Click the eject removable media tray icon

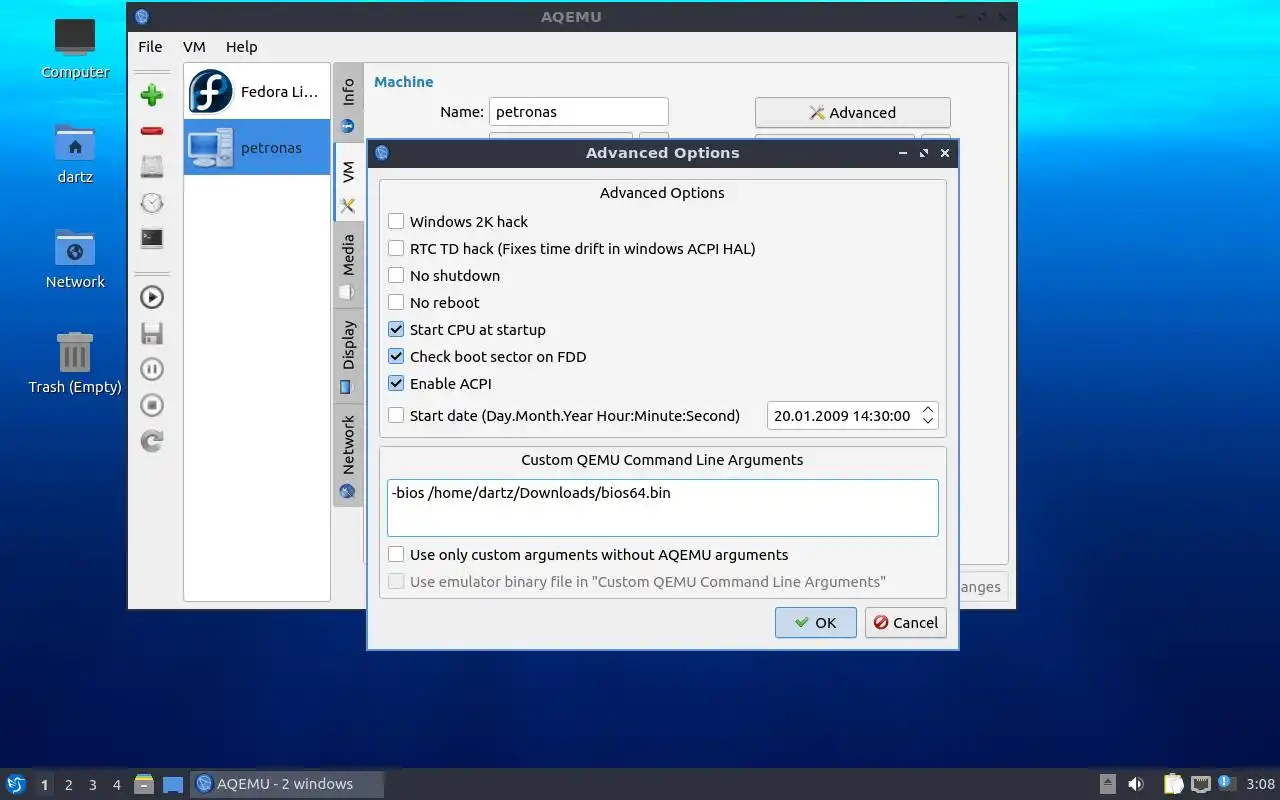pos(1107,784)
